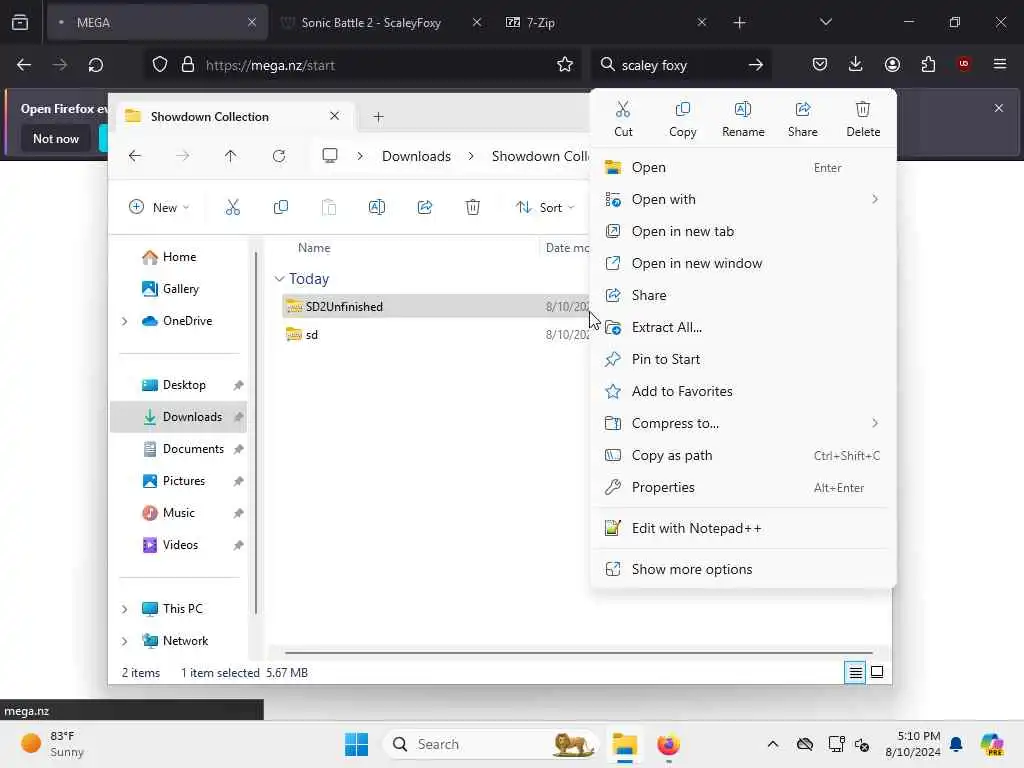Screen dimensions: 1024x768
Task: Switch to details view layout
Action: [855, 672]
